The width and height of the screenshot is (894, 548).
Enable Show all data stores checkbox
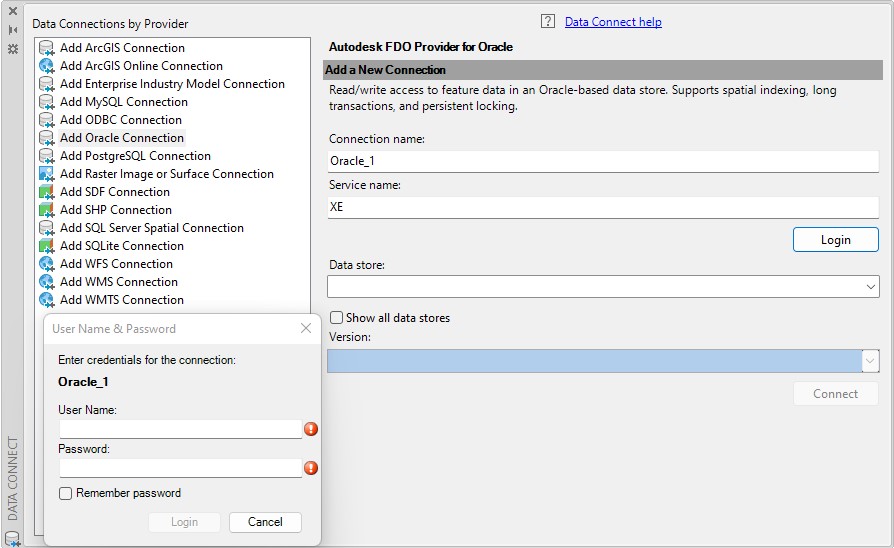336,318
